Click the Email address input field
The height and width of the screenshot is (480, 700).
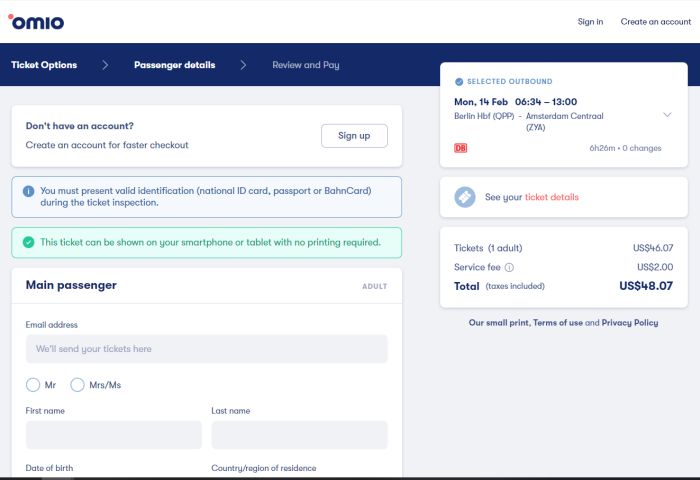207,349
